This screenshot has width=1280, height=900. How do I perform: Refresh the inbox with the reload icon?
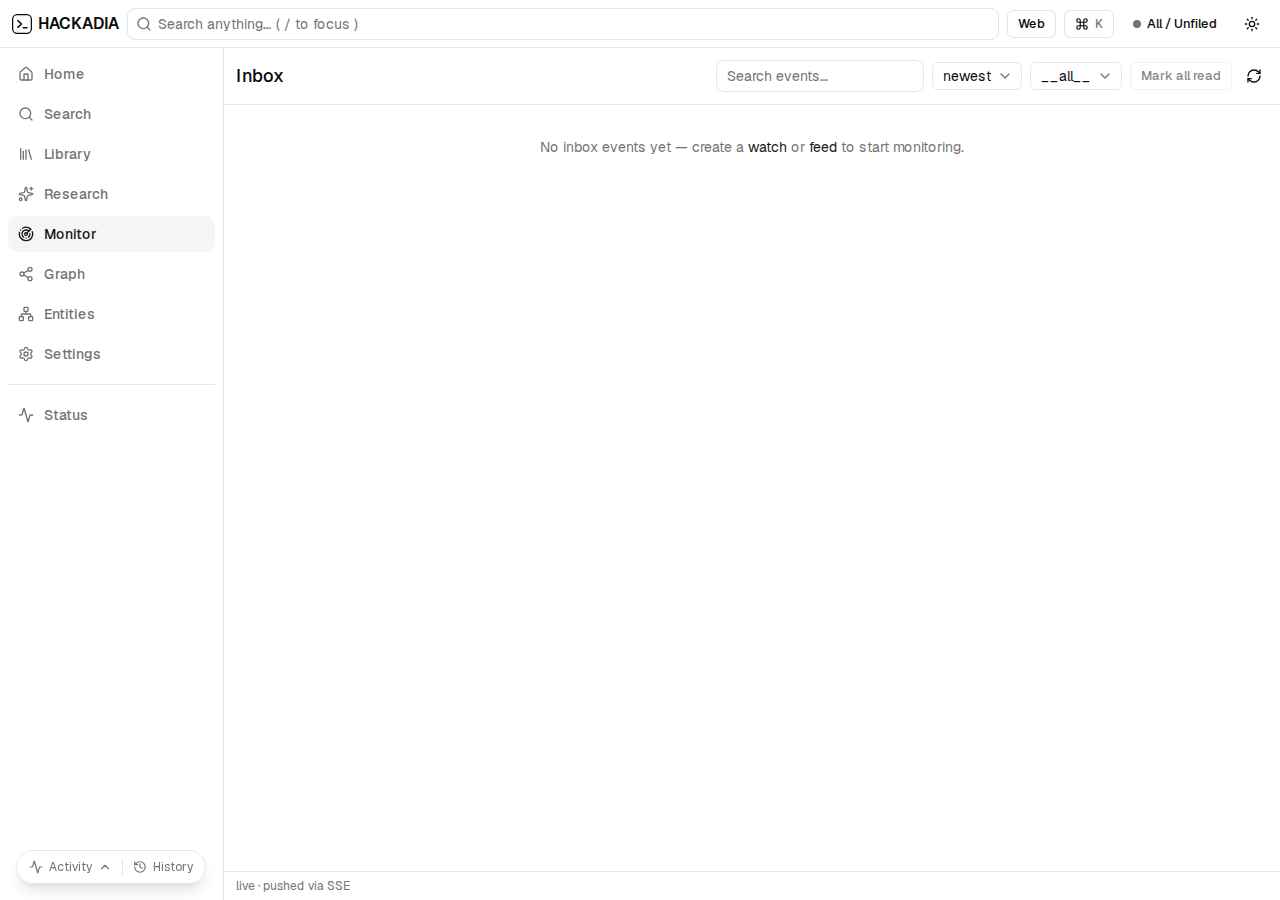coord(1254,76)
